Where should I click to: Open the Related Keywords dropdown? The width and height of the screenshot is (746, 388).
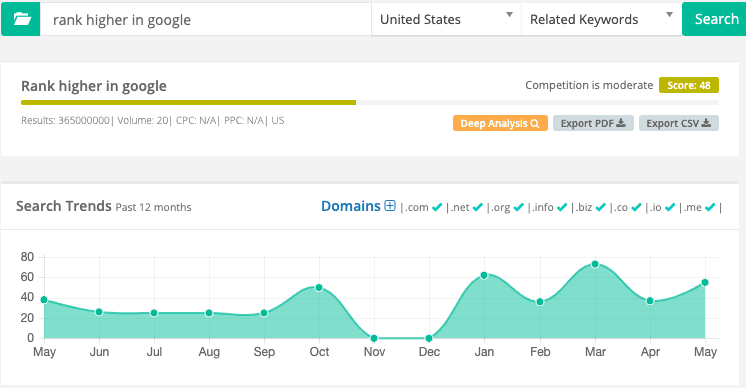[x=602, y=19]
